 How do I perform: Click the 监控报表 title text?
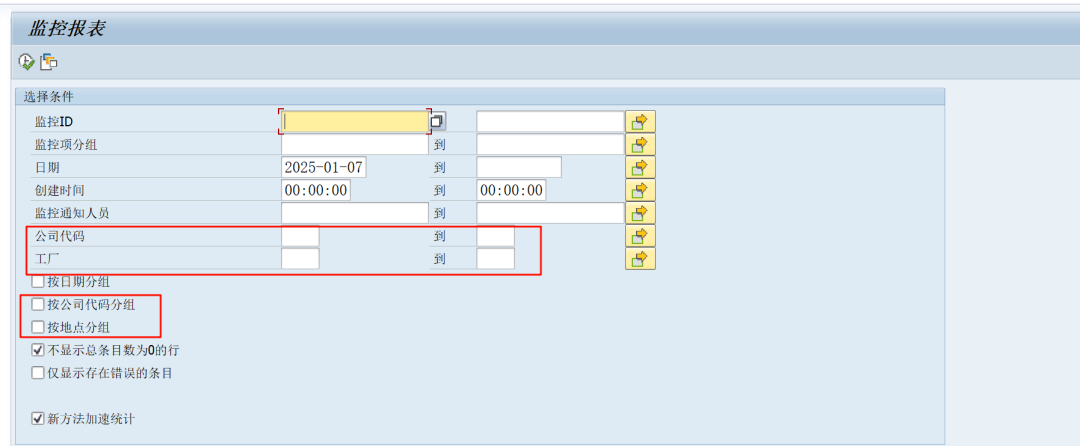(x=66, y=28)
